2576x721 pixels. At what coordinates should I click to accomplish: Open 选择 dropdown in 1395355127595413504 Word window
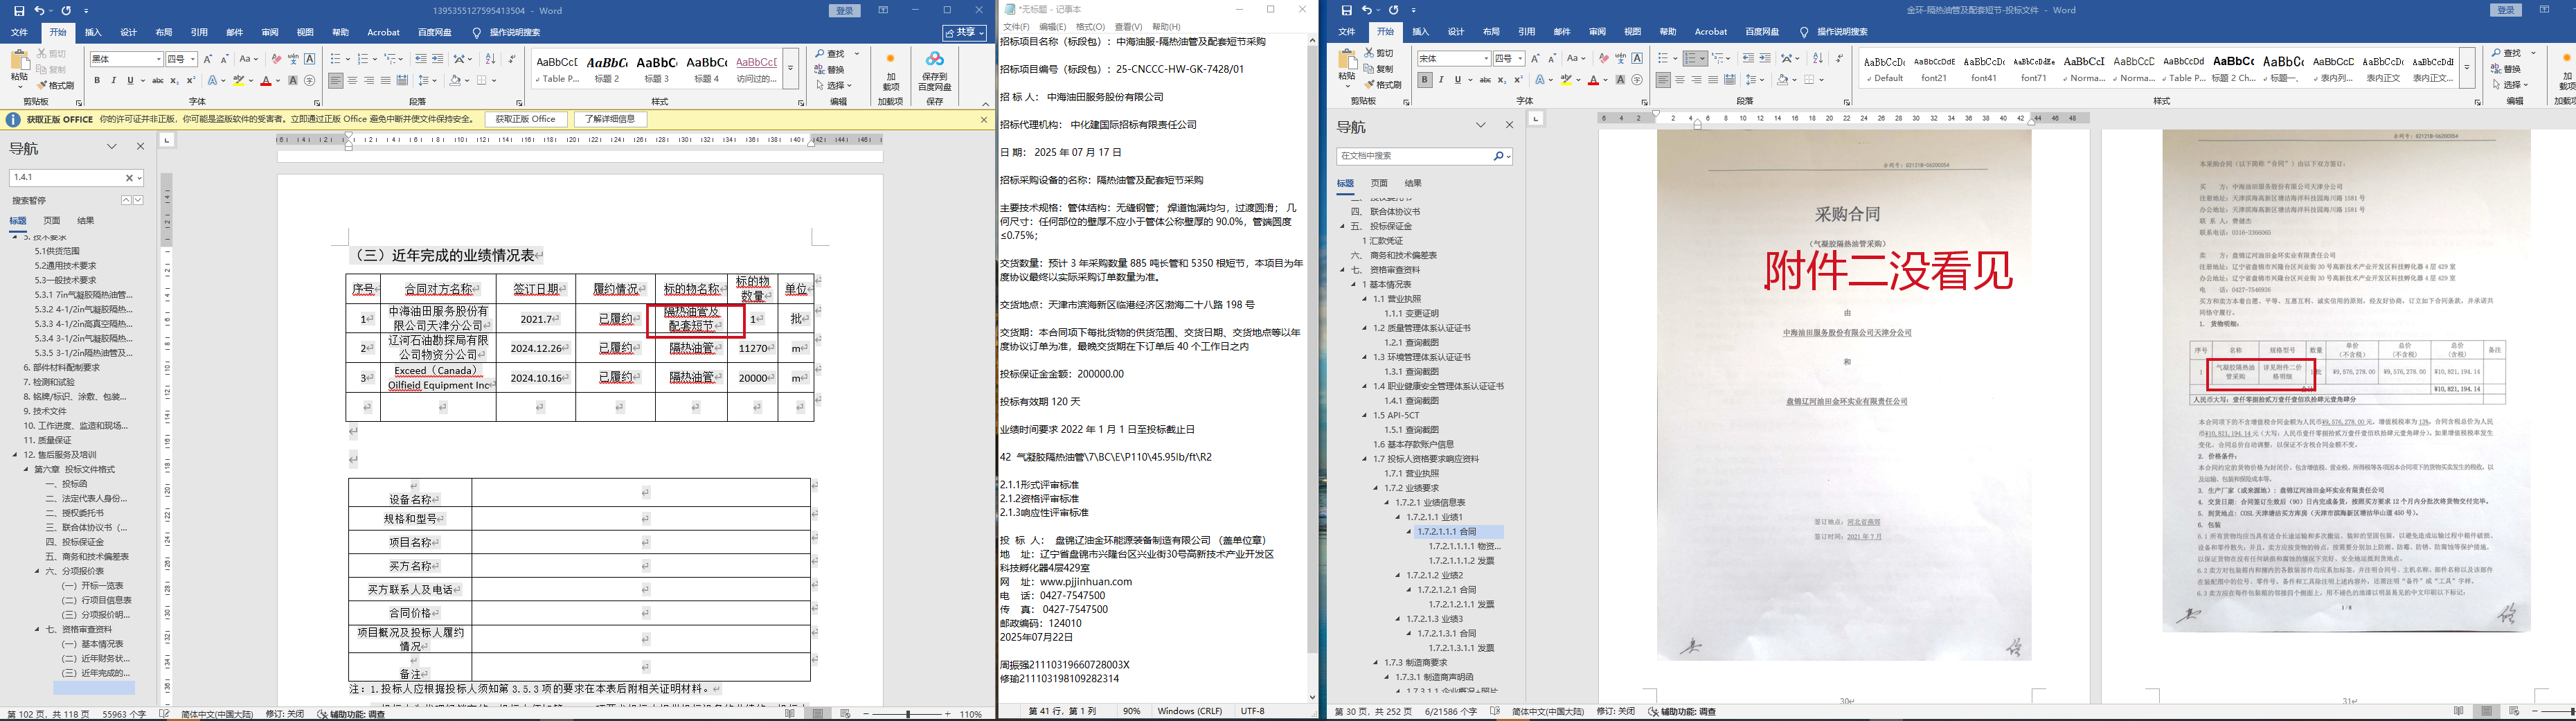click(x=834, y=86)
